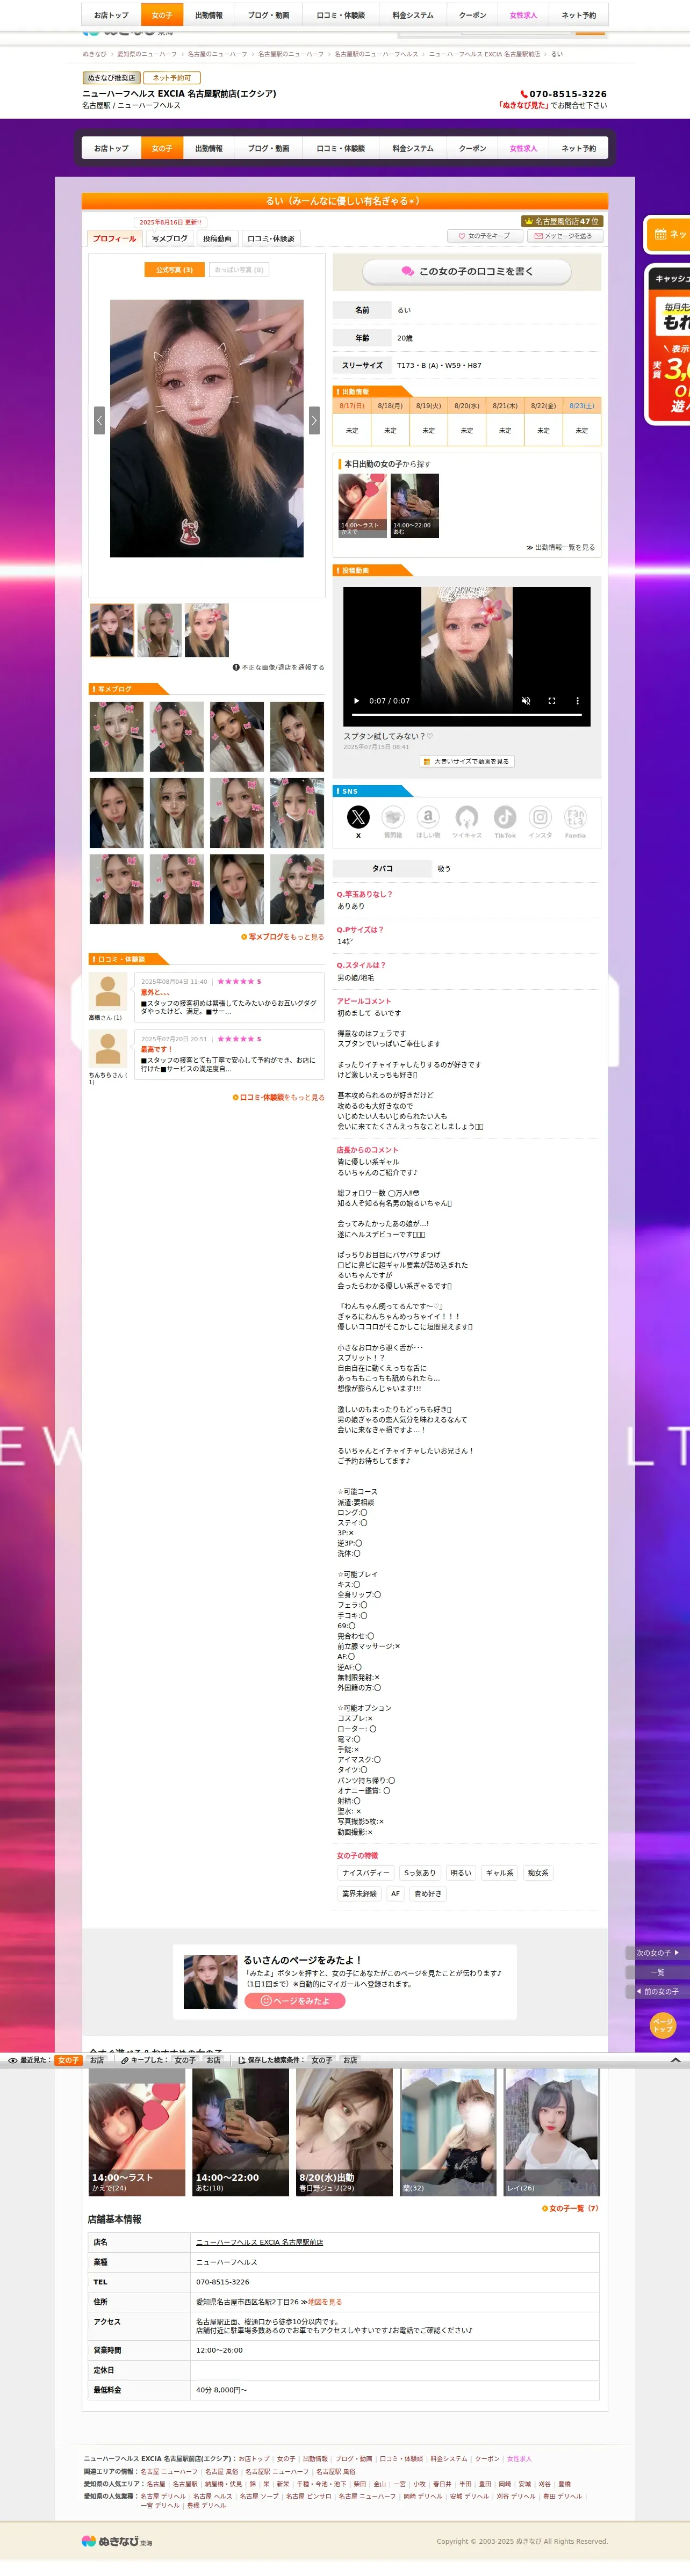Jump back with the ページトップ button

click(x=663, y=2025)
